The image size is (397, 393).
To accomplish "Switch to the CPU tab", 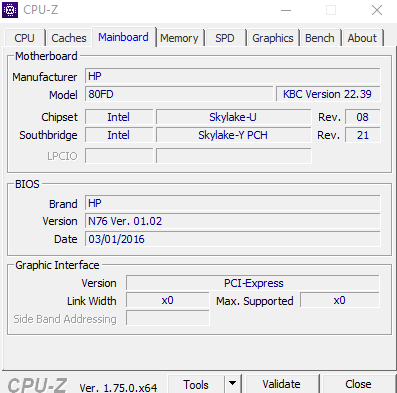I will [25, 38].
